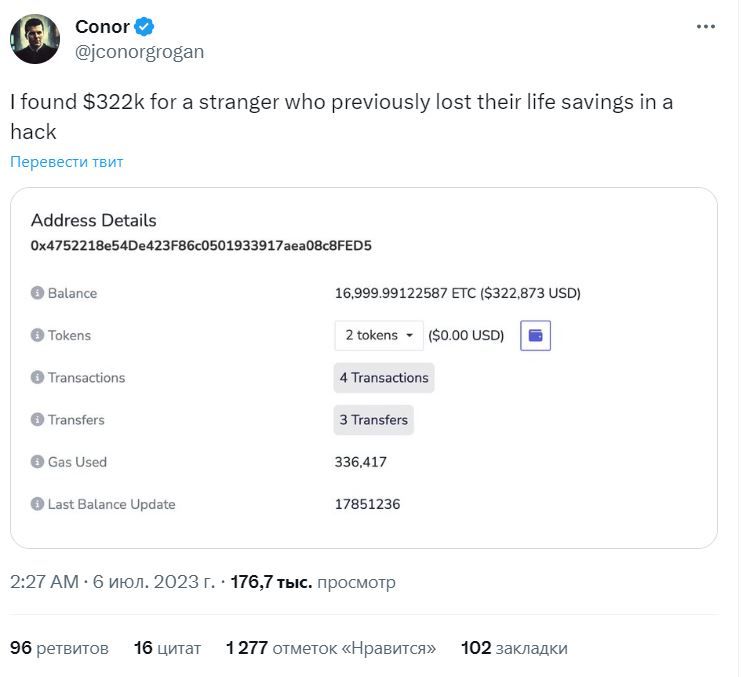
Task: Click info icon beside Last Balance Update
Action: click(38, 504)
